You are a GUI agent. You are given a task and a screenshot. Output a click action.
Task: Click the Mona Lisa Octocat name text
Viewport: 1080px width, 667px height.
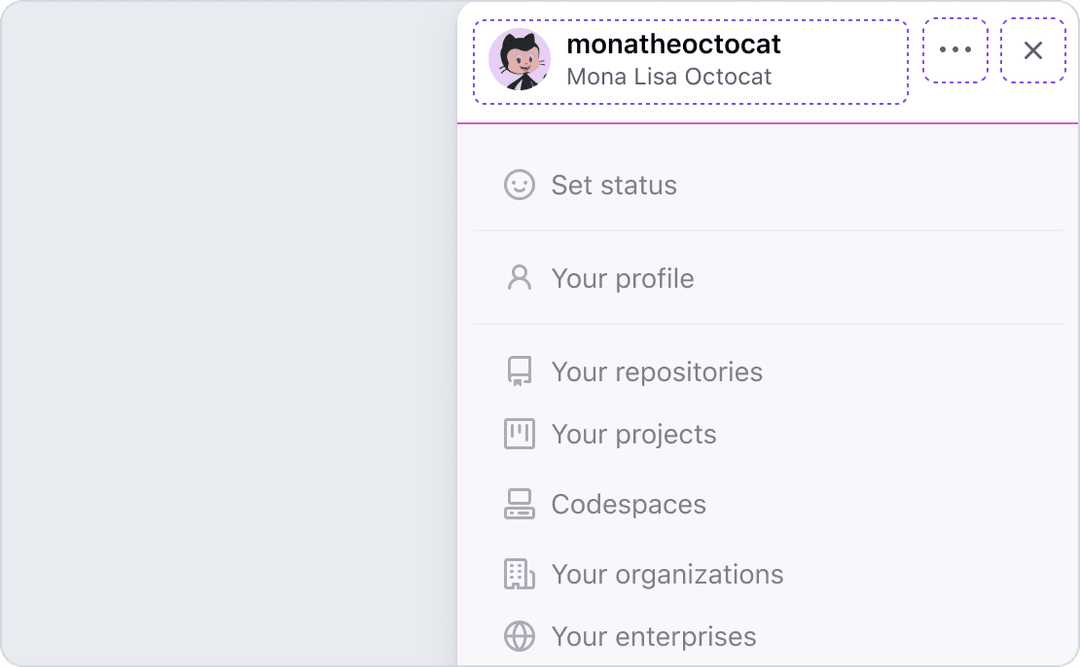669,77
